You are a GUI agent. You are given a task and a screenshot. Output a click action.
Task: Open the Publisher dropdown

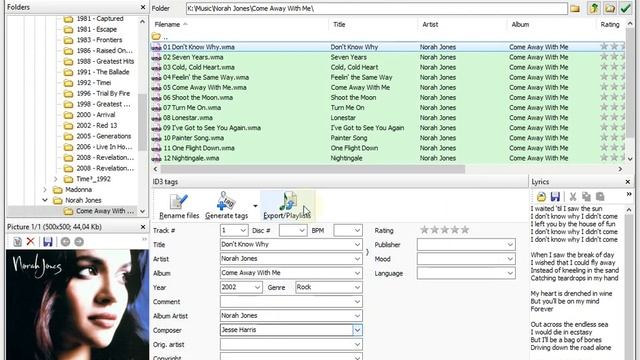pos(510,244)
